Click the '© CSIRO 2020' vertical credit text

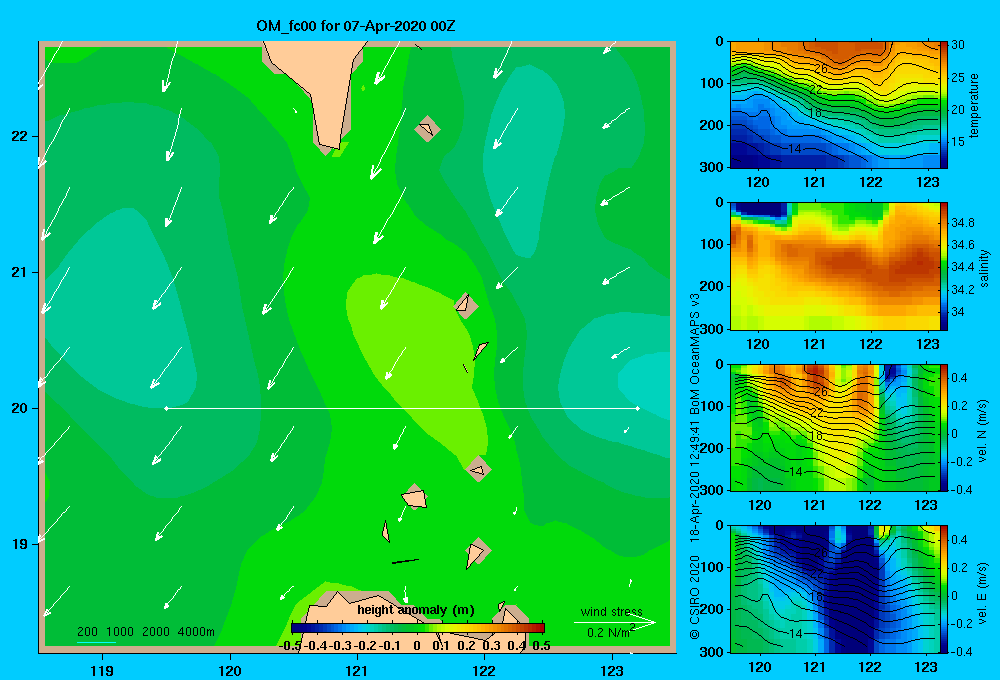695,597
